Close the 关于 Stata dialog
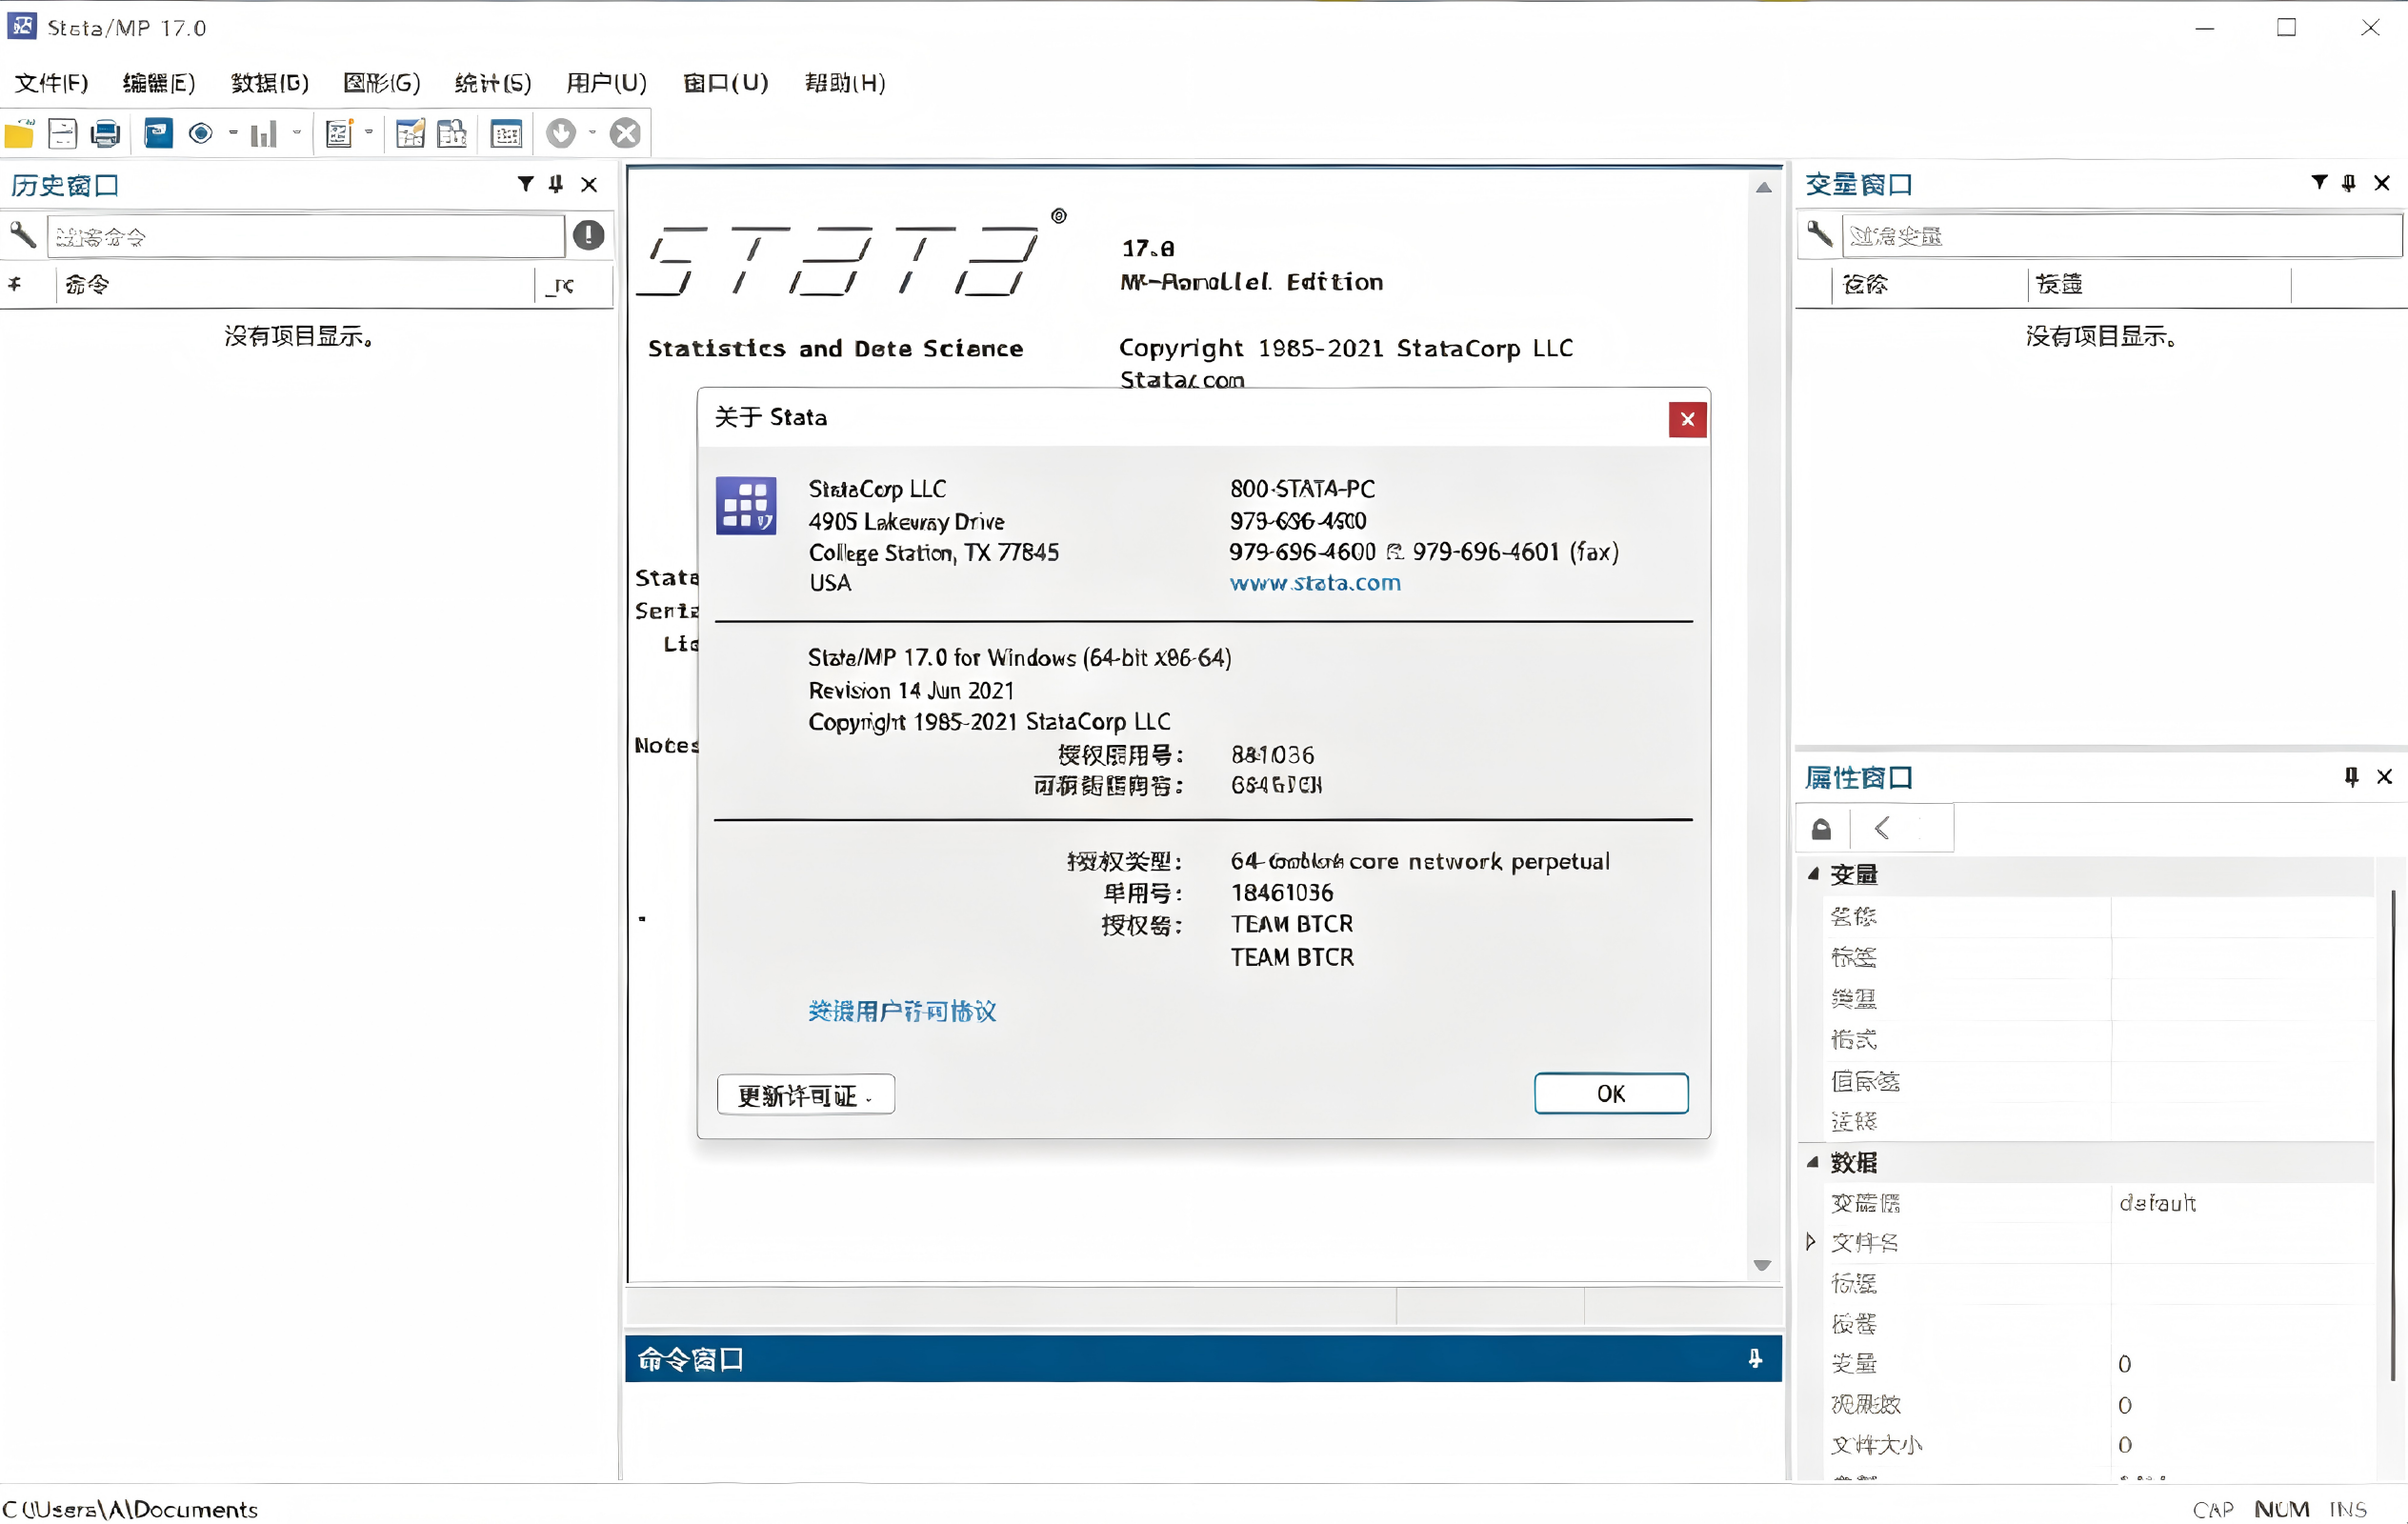The width and height of the screenshot is (2408, 1524). click(x=1688, y=419)
